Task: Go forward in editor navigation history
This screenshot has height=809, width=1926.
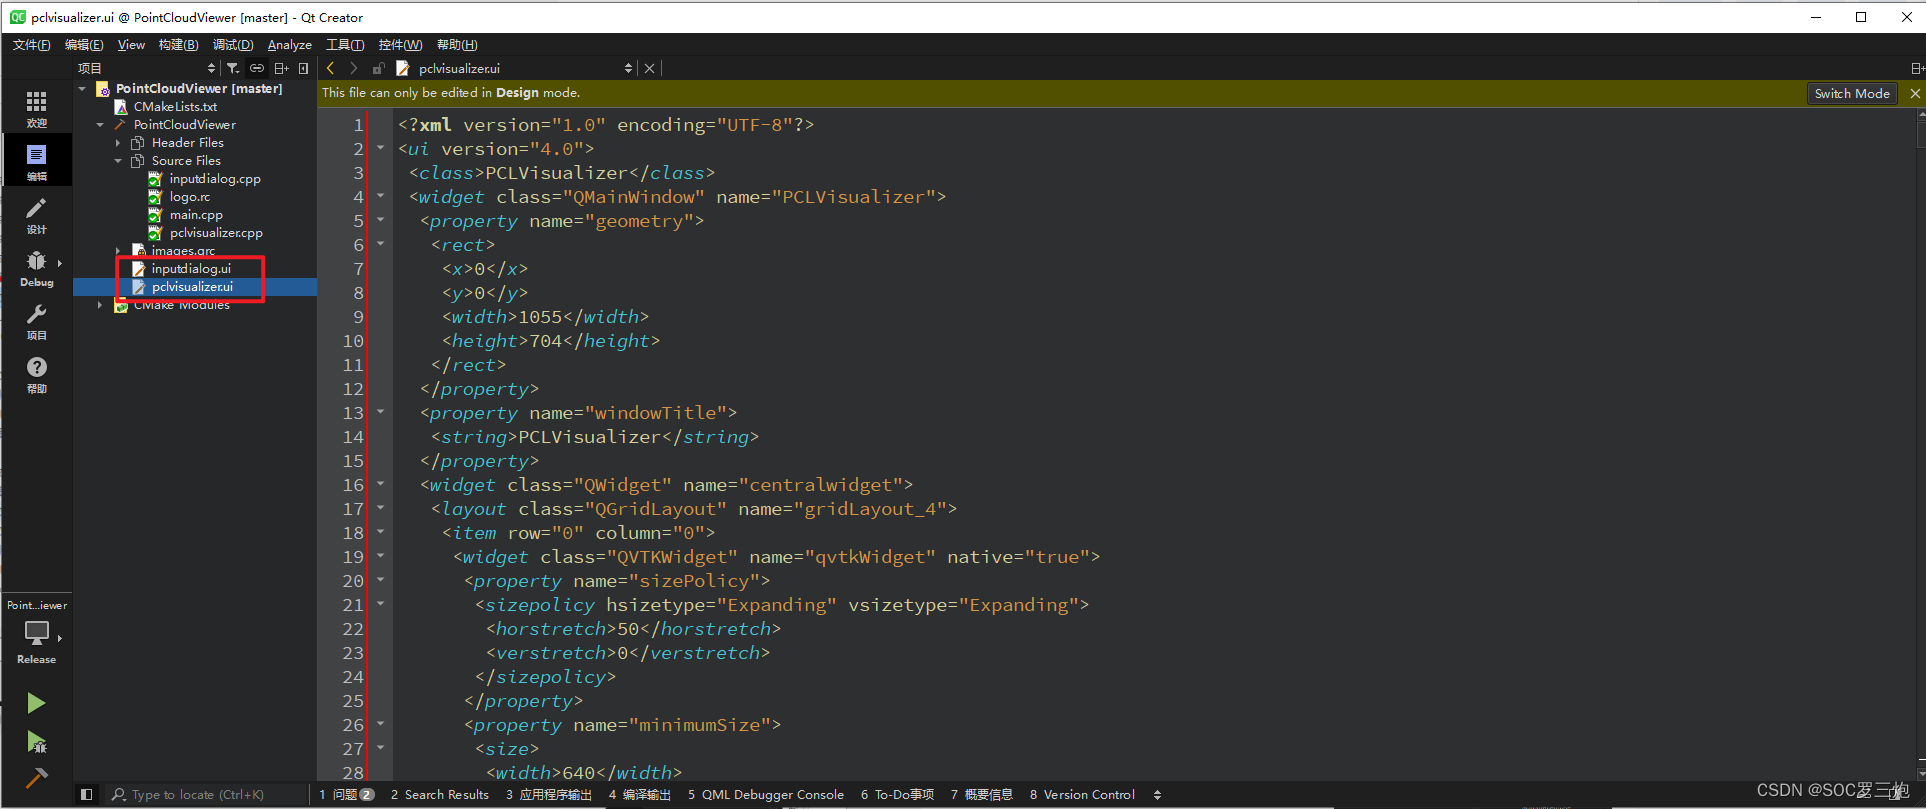Action: click(x=353, y=68)
